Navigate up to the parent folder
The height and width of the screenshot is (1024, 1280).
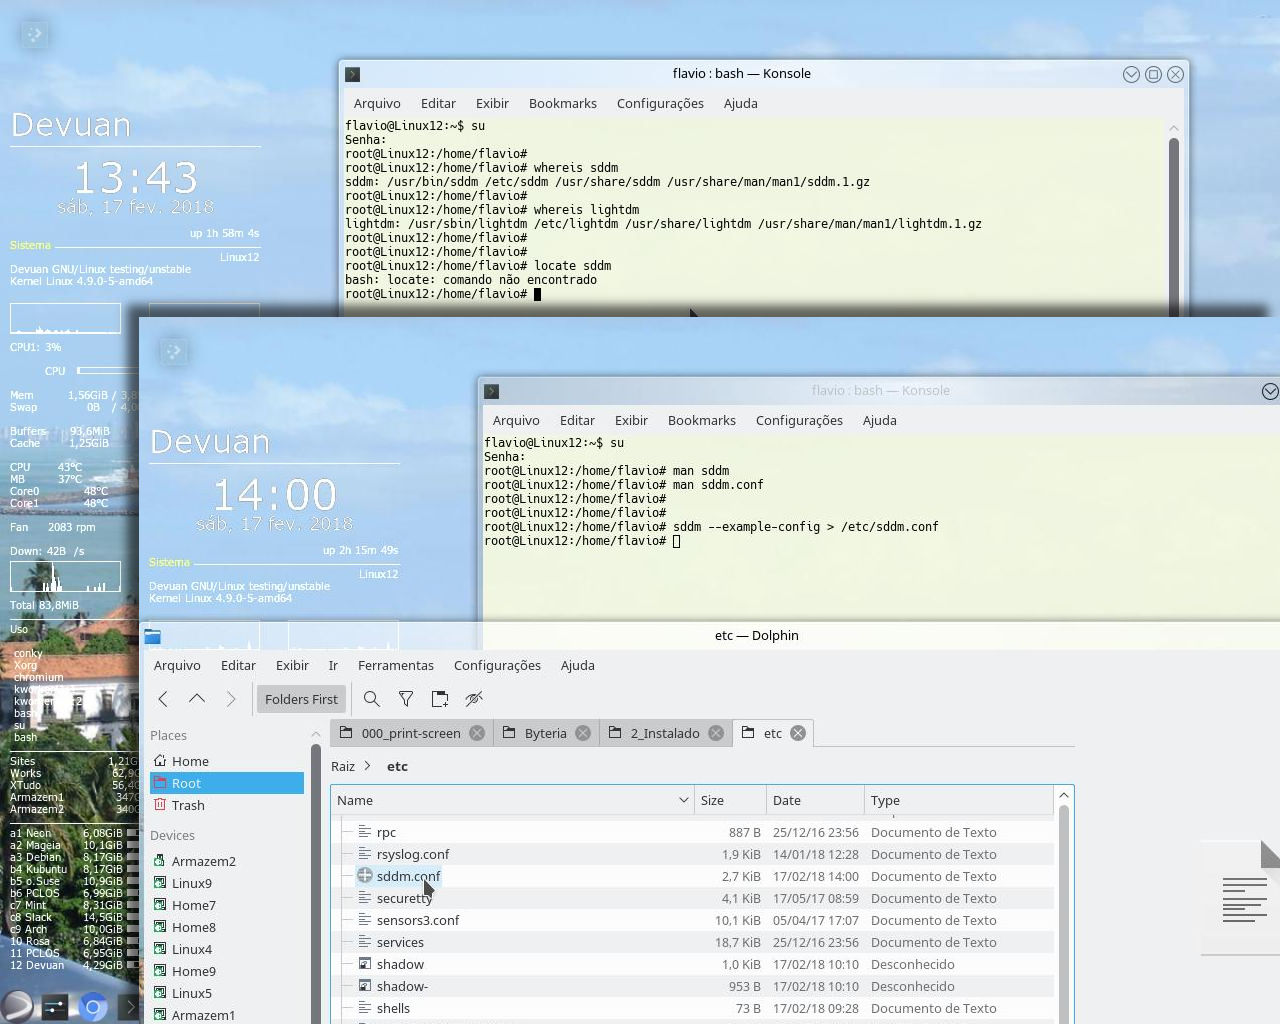click(x=197, y=699)
